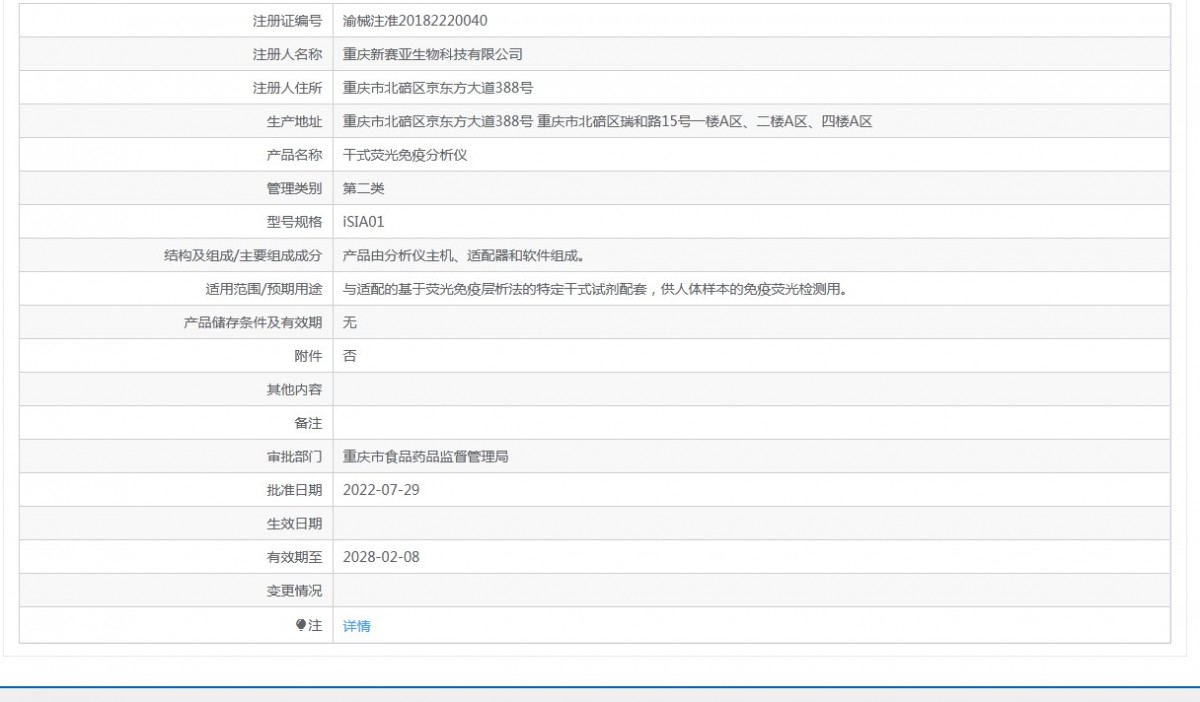This screenshot has height=702, width=1200.
Task: Click the 无 value for storage conditions
Action: (x=350, y=322)
